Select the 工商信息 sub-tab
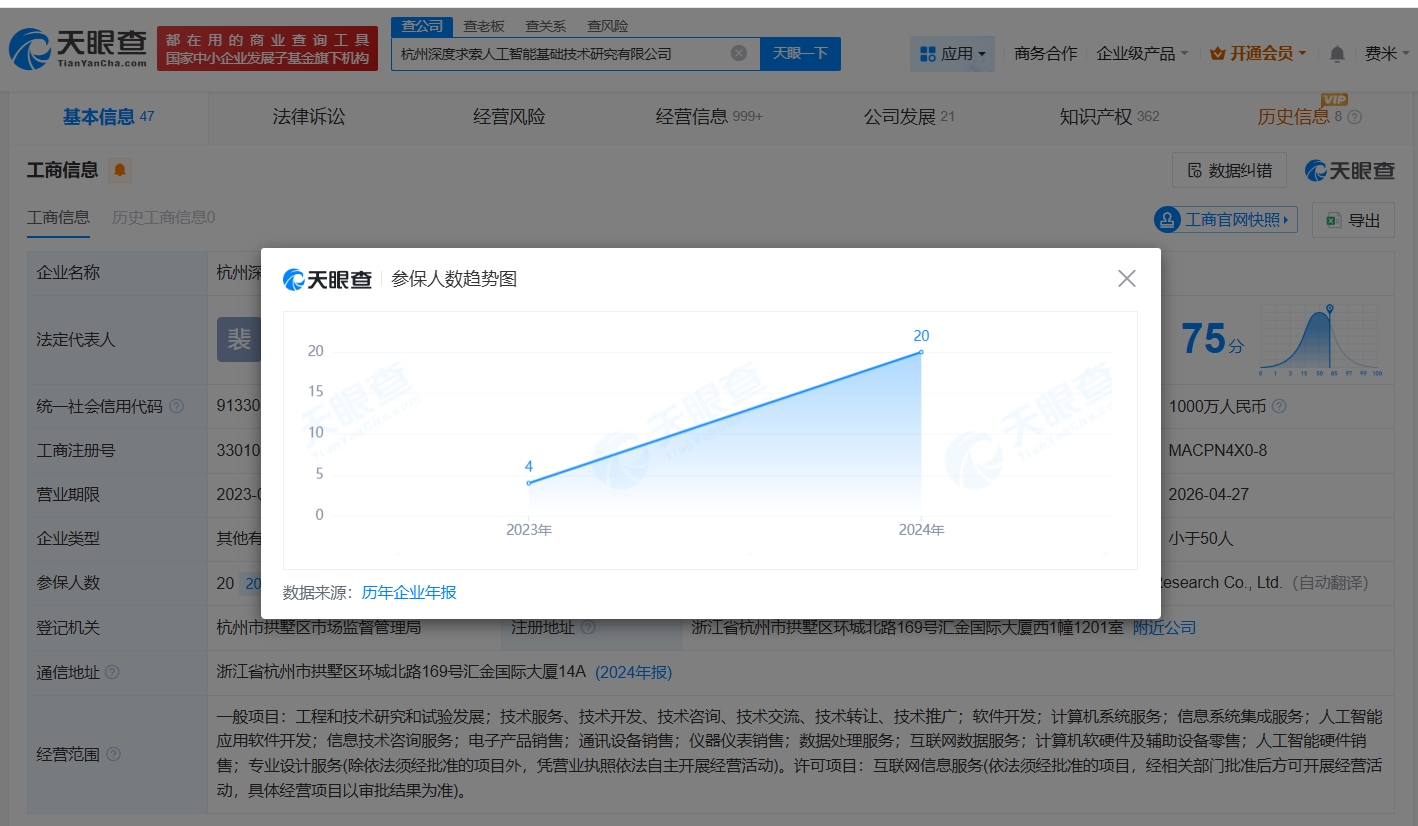The width and height of the screenshot is (1418, 826). [x=58, y=217]
